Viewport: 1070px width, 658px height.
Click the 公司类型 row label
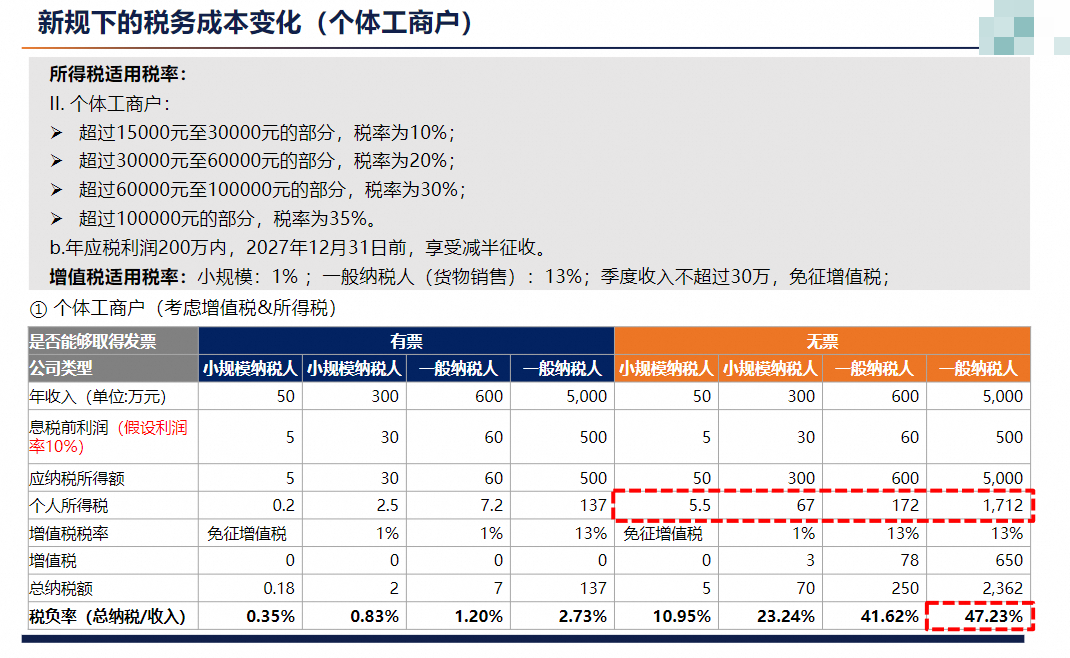point(62,368)
